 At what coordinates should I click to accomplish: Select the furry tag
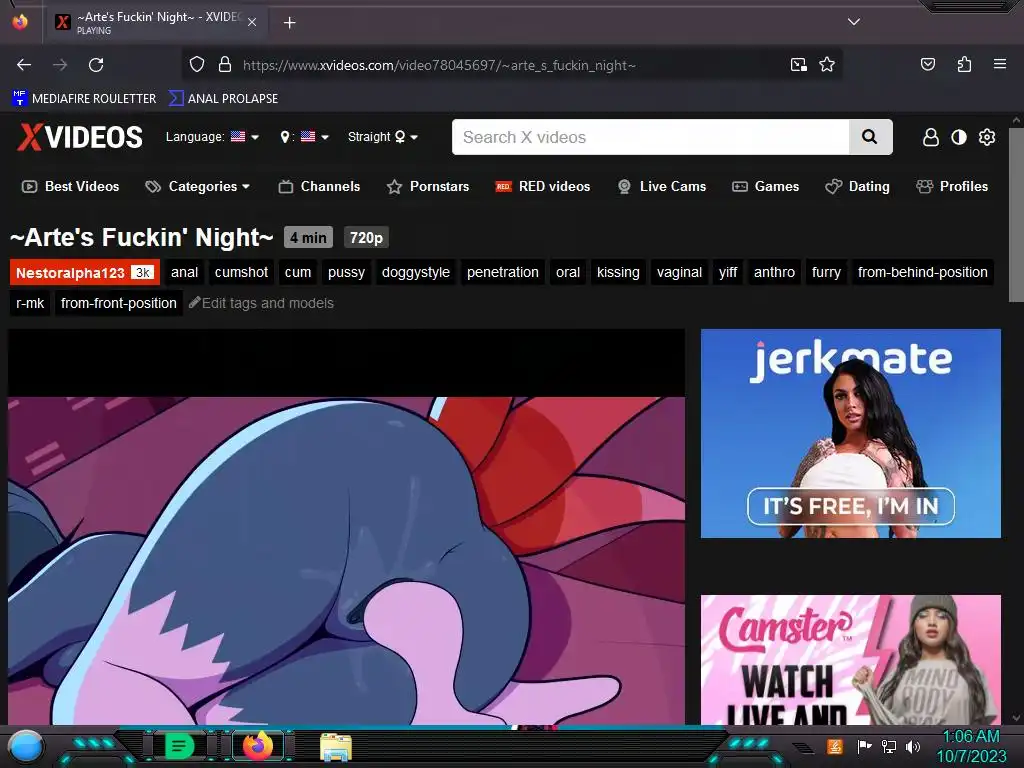(826, 272)
